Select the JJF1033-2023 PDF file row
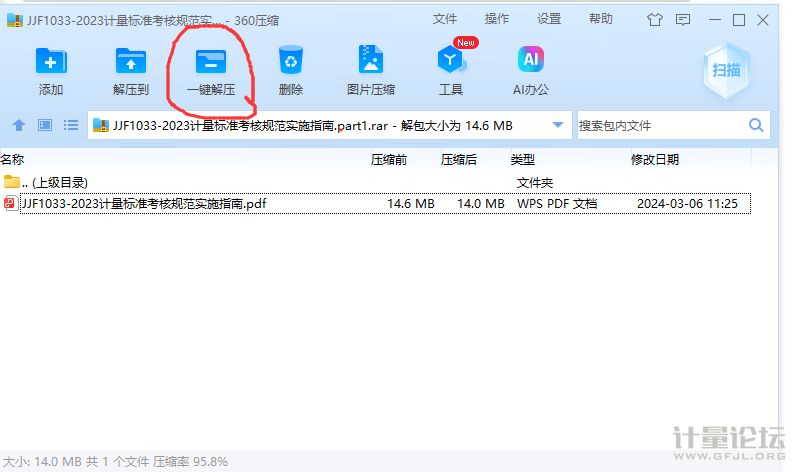 (144, 203)
